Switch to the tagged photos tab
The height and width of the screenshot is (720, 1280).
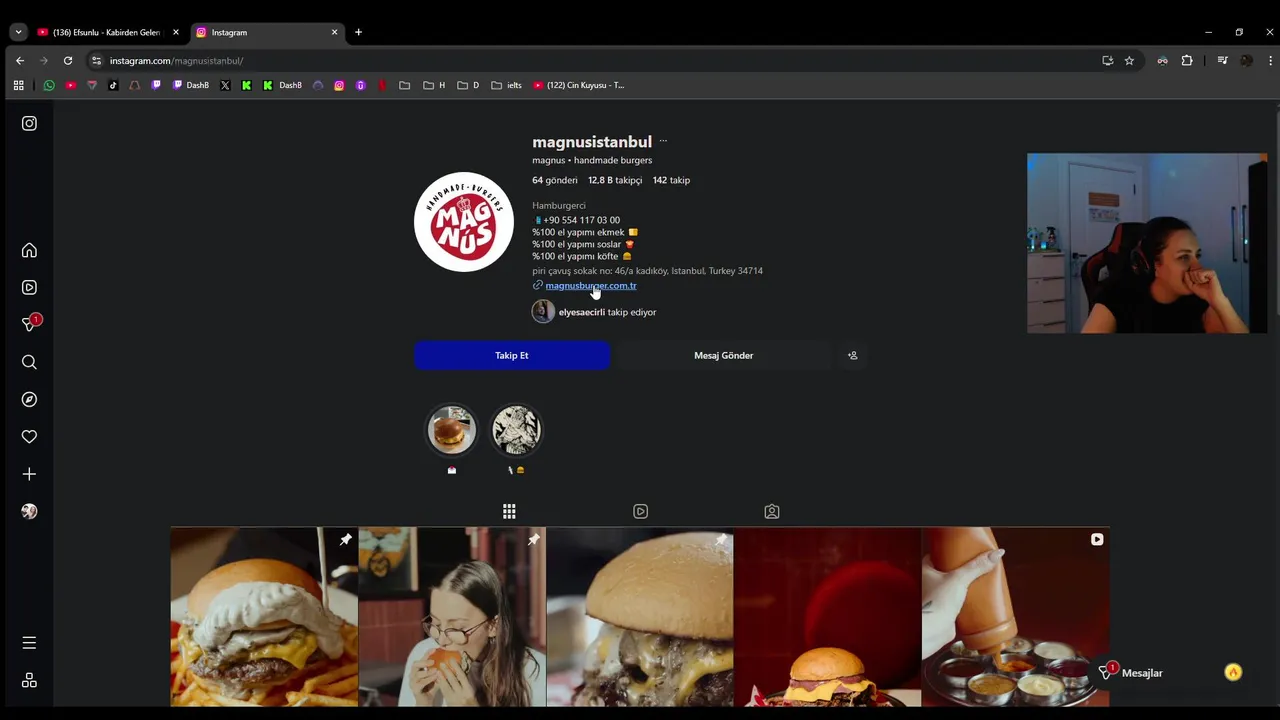click(x=772, y=511)
